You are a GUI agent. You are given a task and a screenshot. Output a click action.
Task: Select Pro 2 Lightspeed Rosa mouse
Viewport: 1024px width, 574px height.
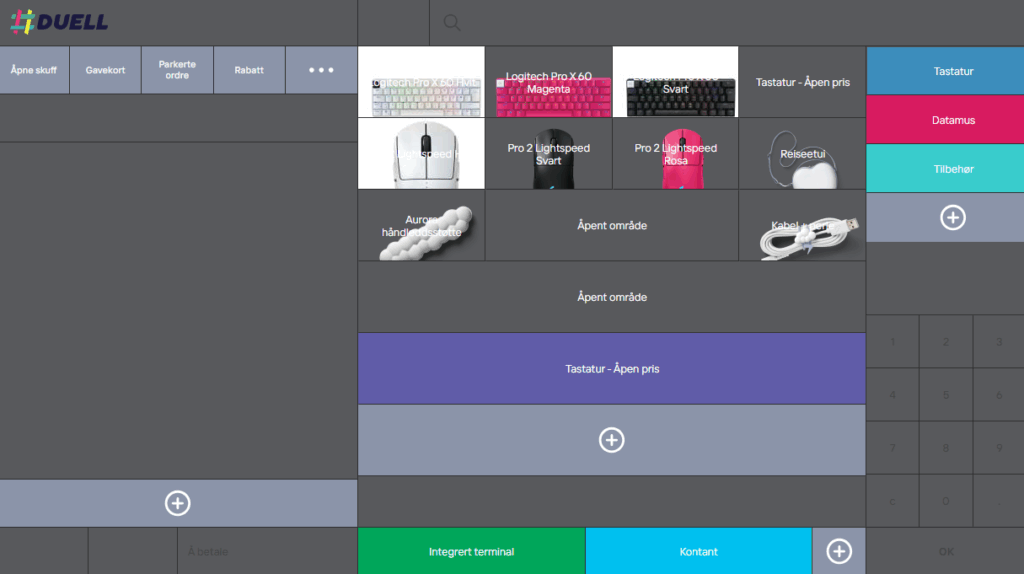pos(675,153)
